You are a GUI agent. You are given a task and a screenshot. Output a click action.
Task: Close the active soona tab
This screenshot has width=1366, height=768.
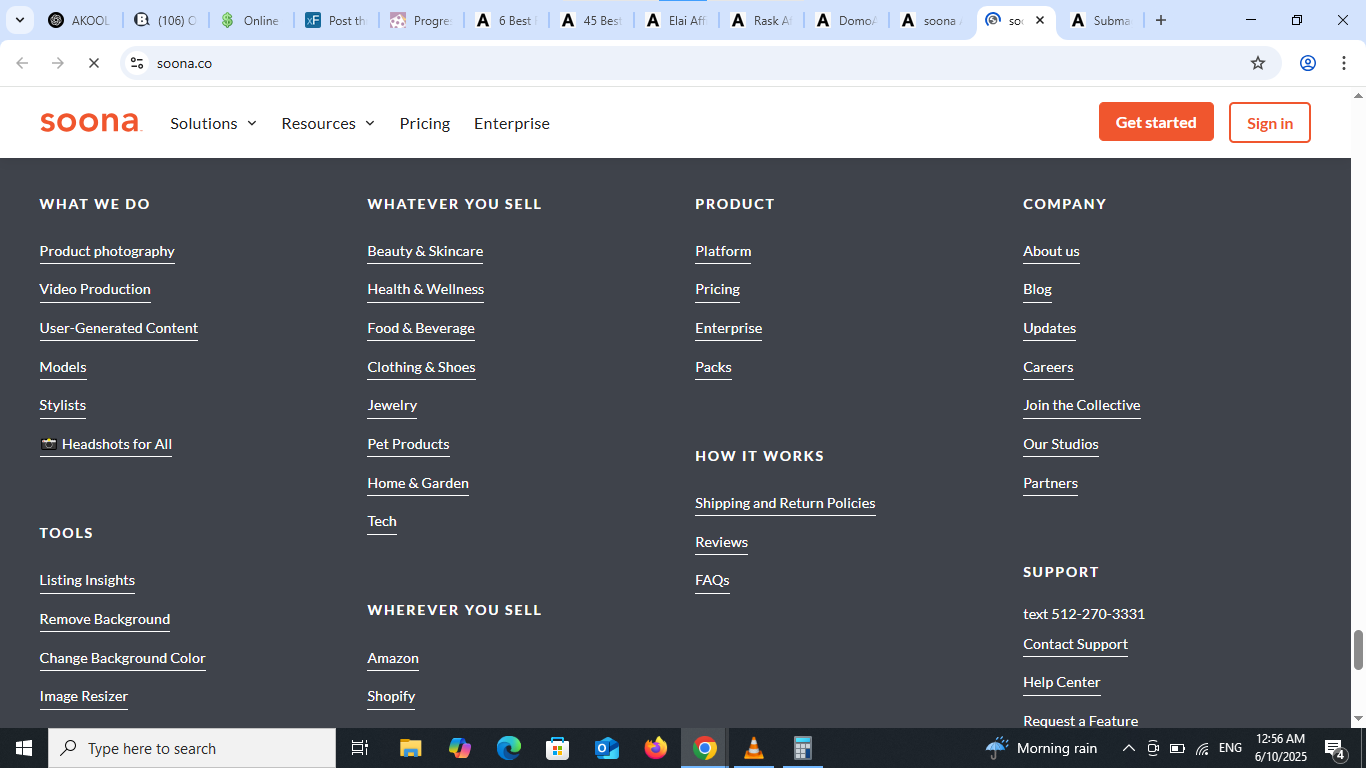pos(1040,20)
